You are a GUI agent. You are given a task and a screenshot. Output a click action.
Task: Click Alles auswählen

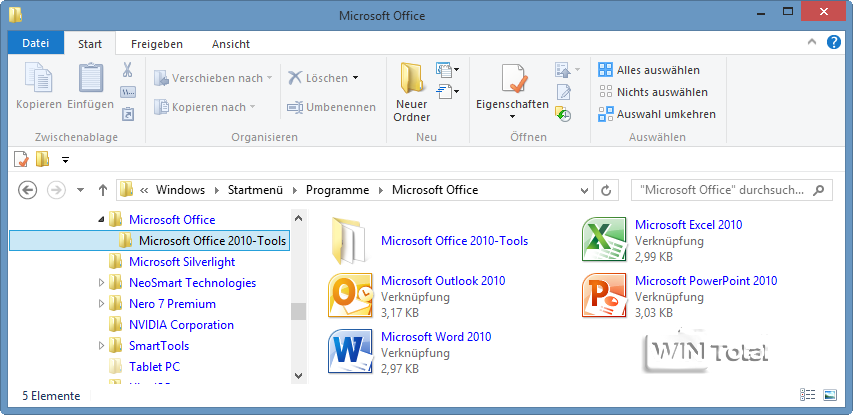click(648, 70)
